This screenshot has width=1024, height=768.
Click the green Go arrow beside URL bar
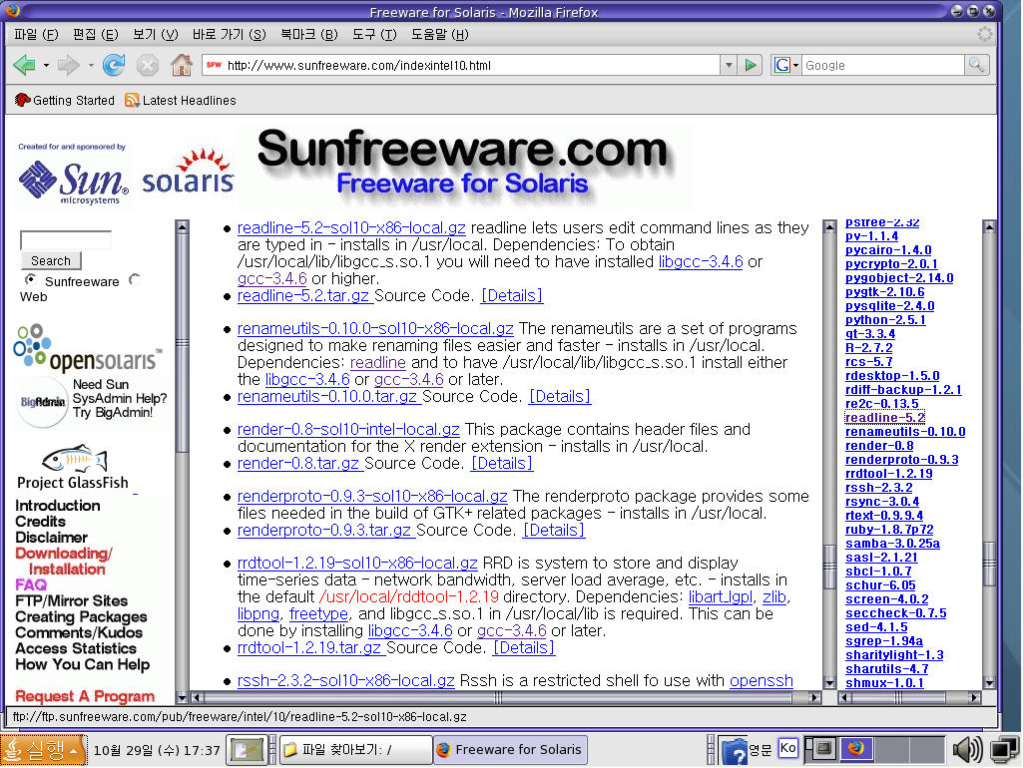click(x=750, y=65)
